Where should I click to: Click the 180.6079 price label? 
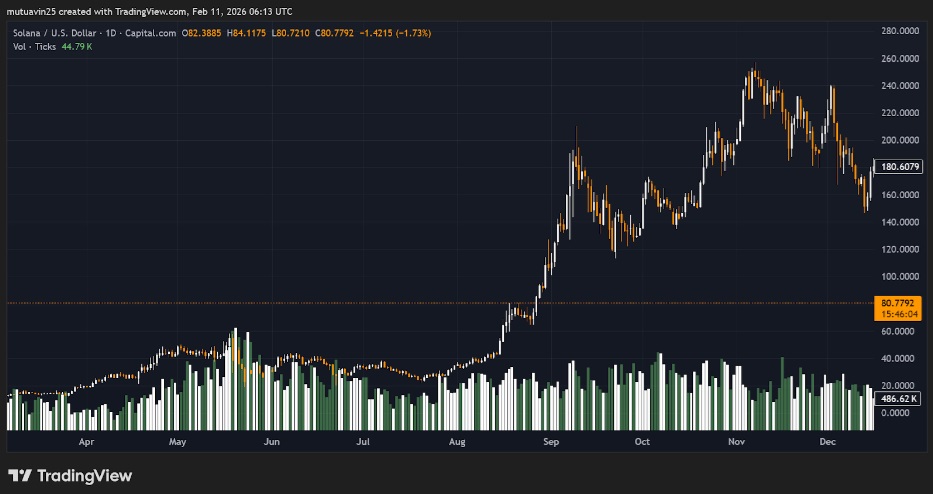coord(898,167)
